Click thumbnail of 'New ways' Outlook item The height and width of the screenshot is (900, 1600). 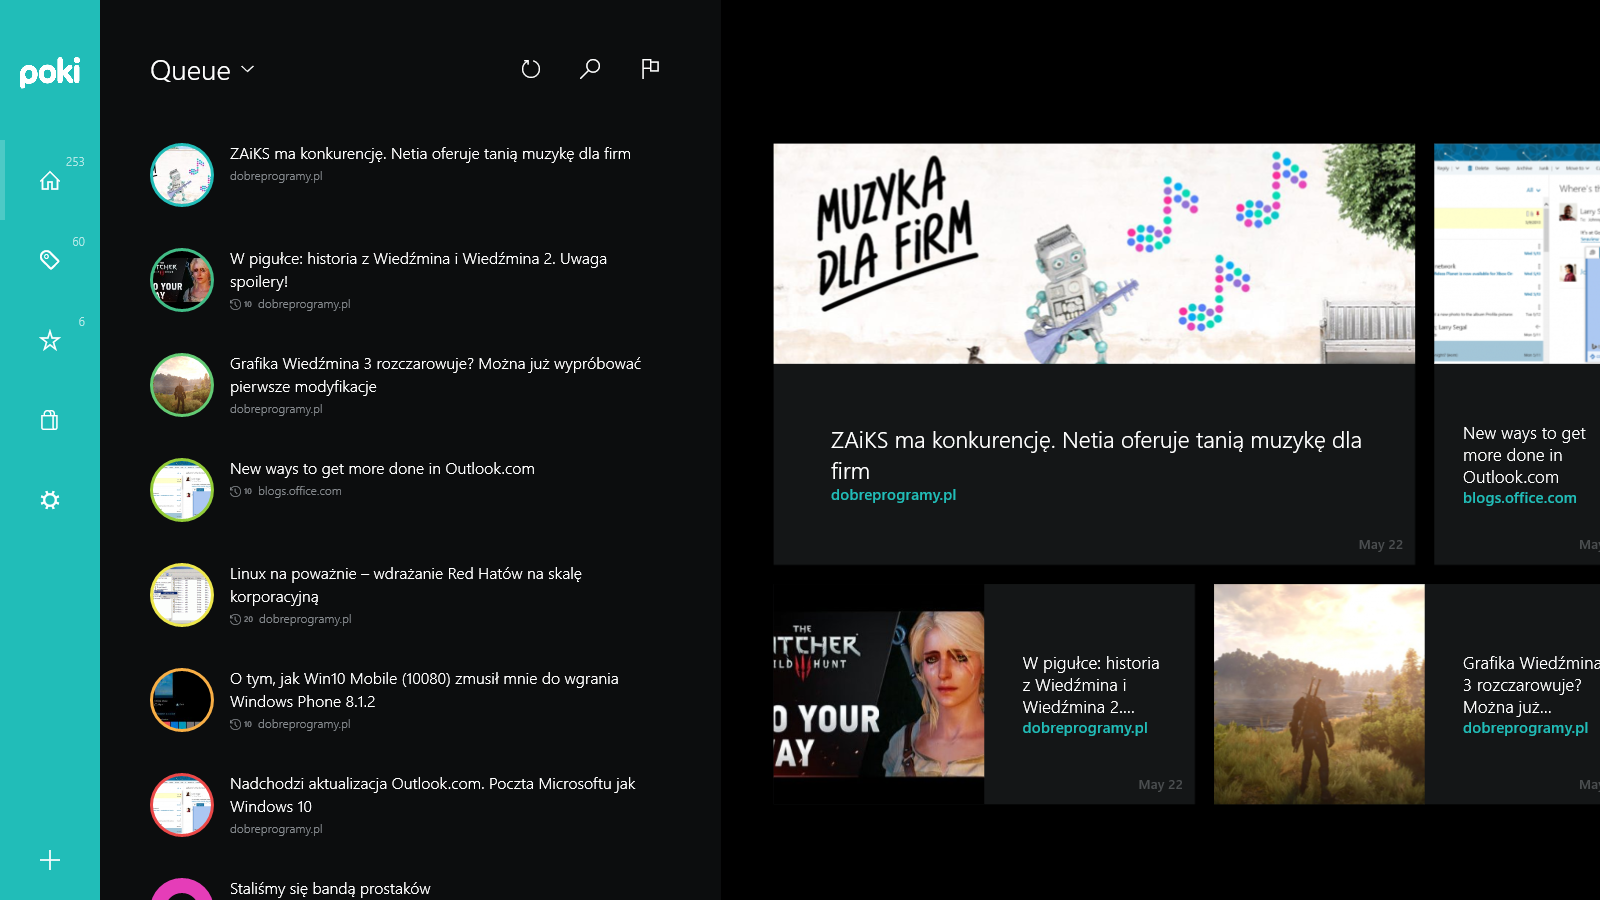(182, 490)
